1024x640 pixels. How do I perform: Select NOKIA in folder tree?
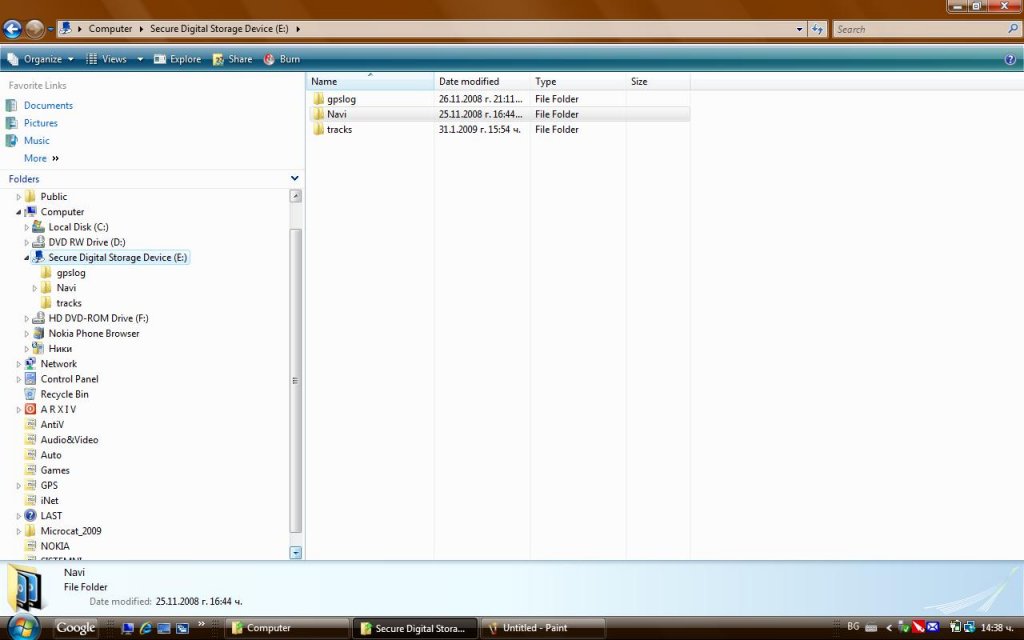(55, 546)
